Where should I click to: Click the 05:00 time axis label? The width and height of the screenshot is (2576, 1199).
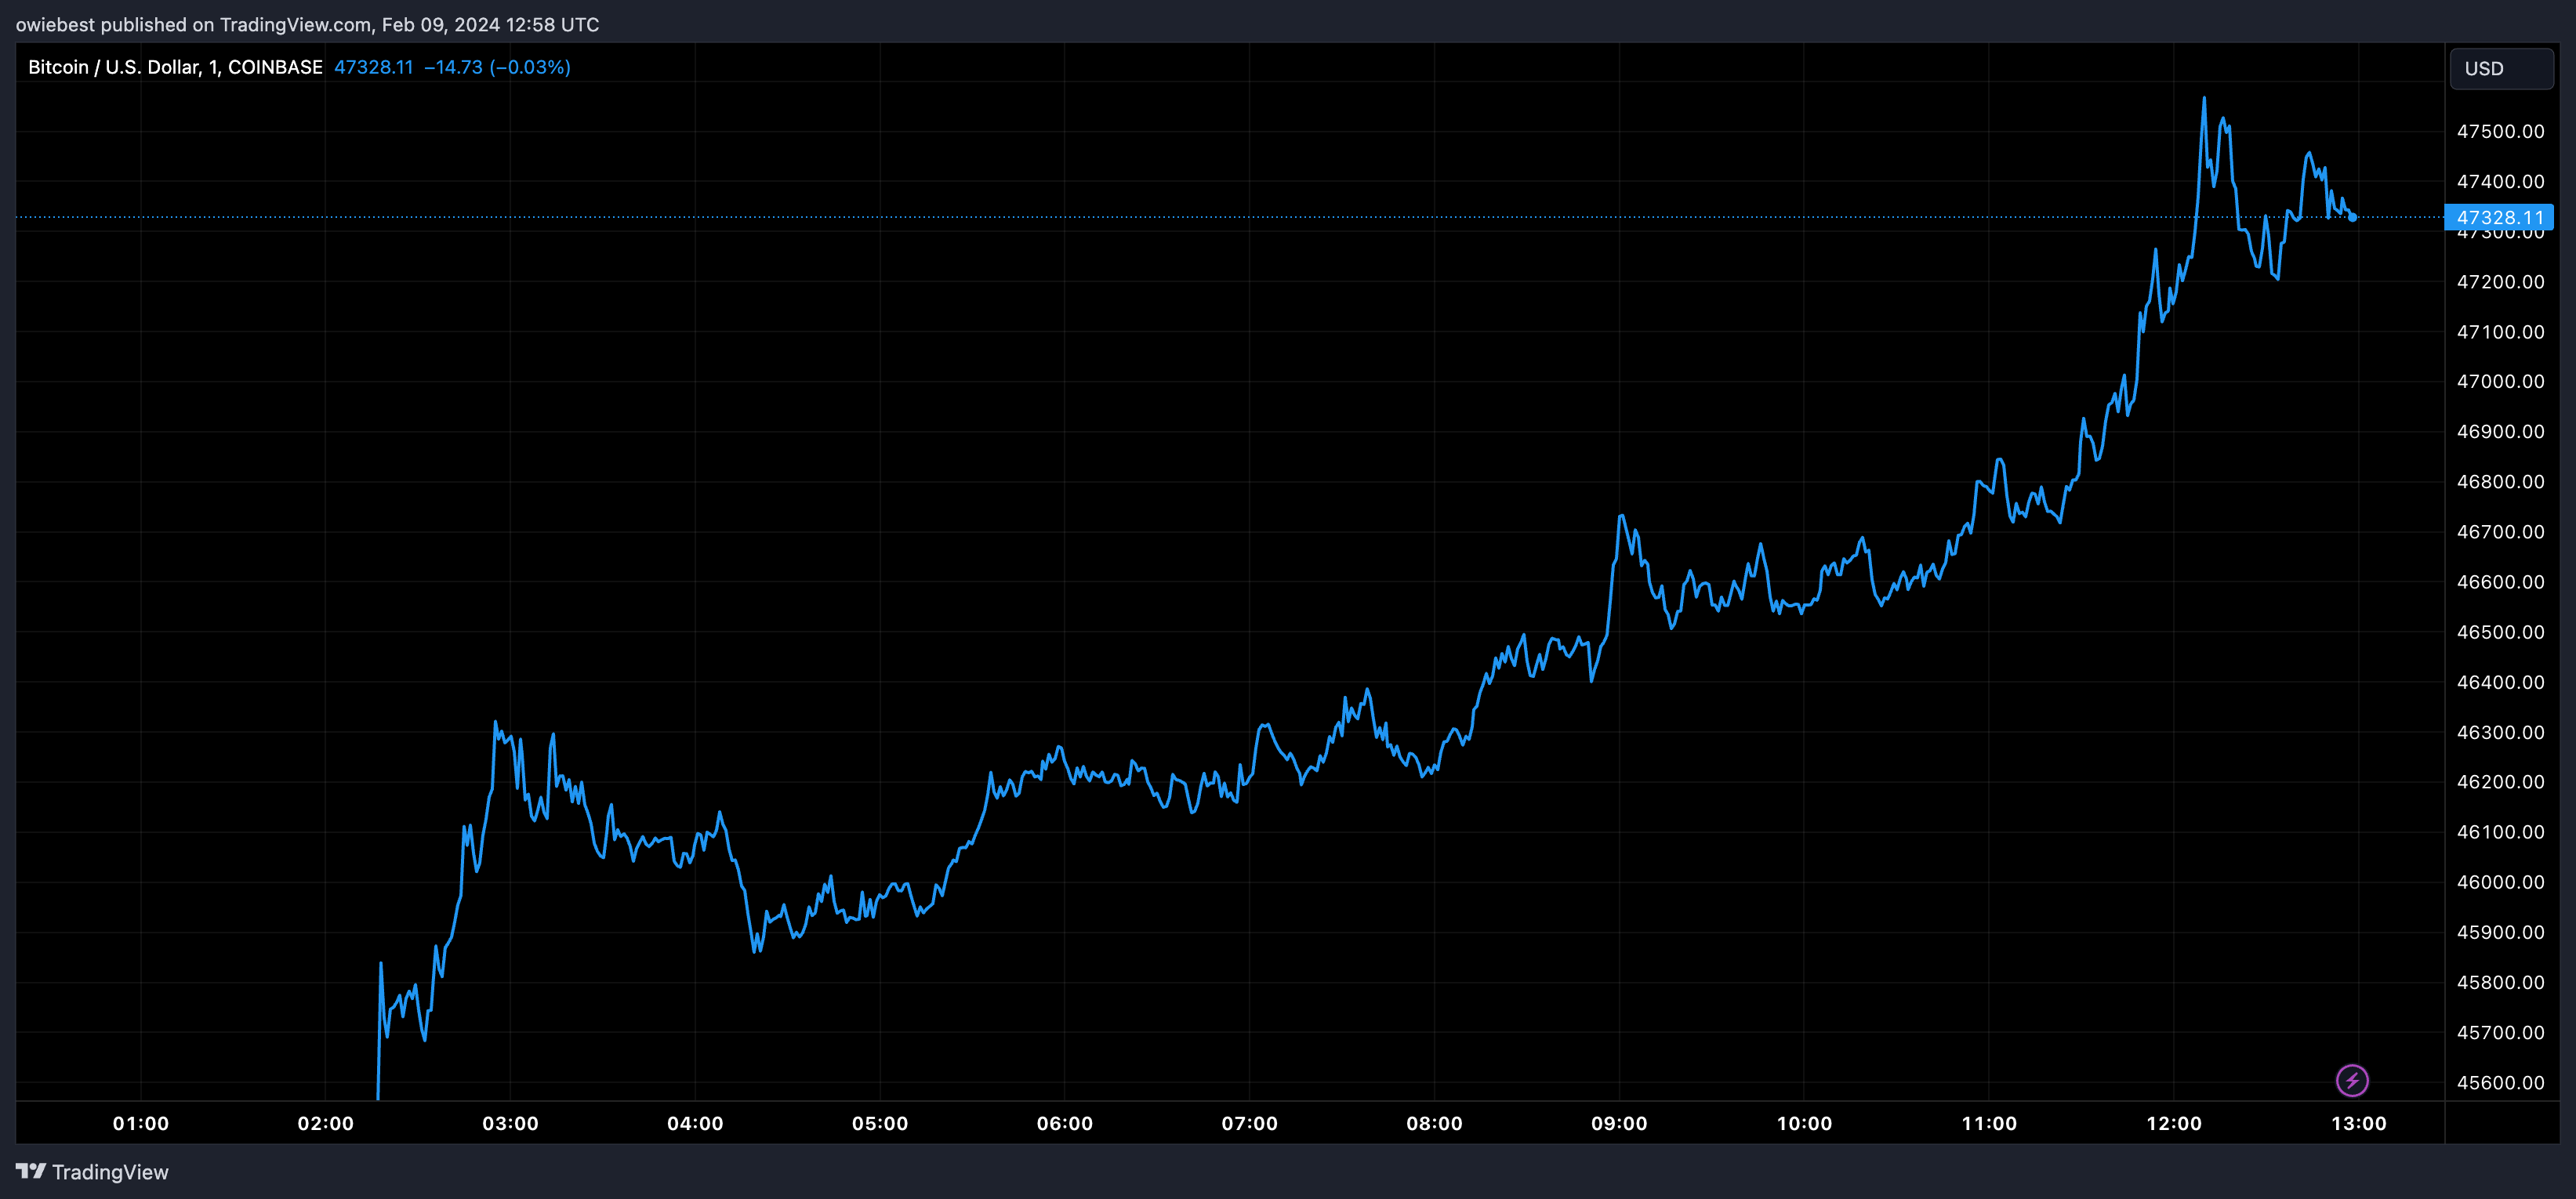click(880, 1123)
